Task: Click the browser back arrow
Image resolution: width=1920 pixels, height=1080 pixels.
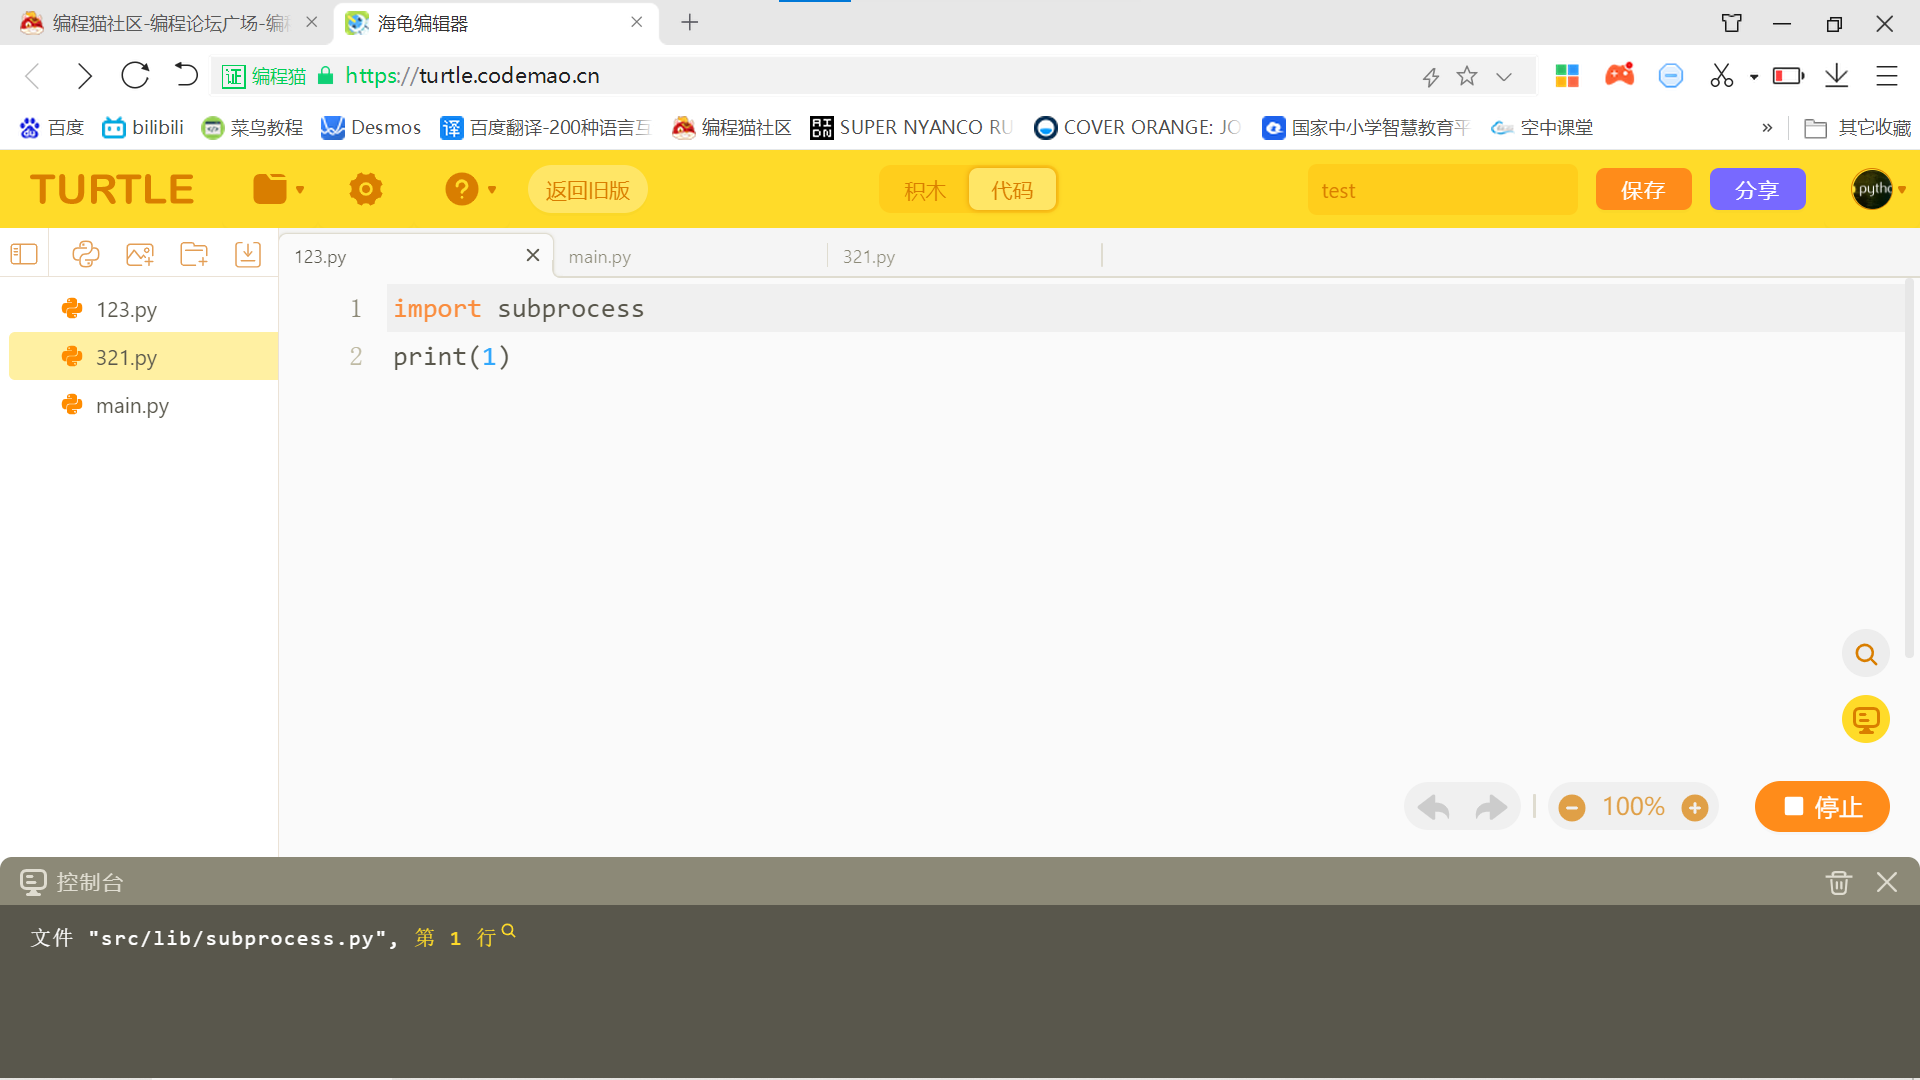Action: tap(33, 76)
